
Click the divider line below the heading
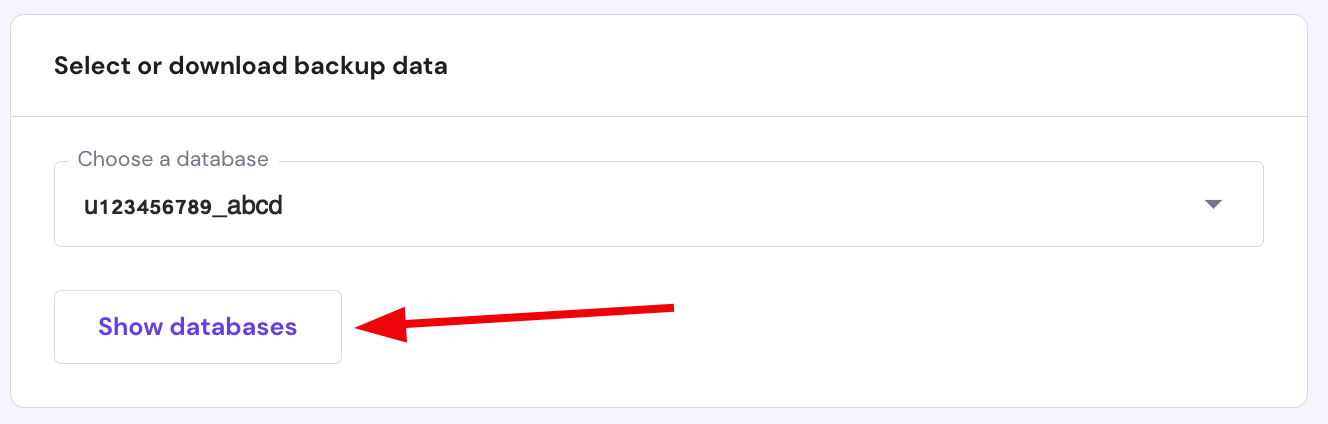coord(658,117)
